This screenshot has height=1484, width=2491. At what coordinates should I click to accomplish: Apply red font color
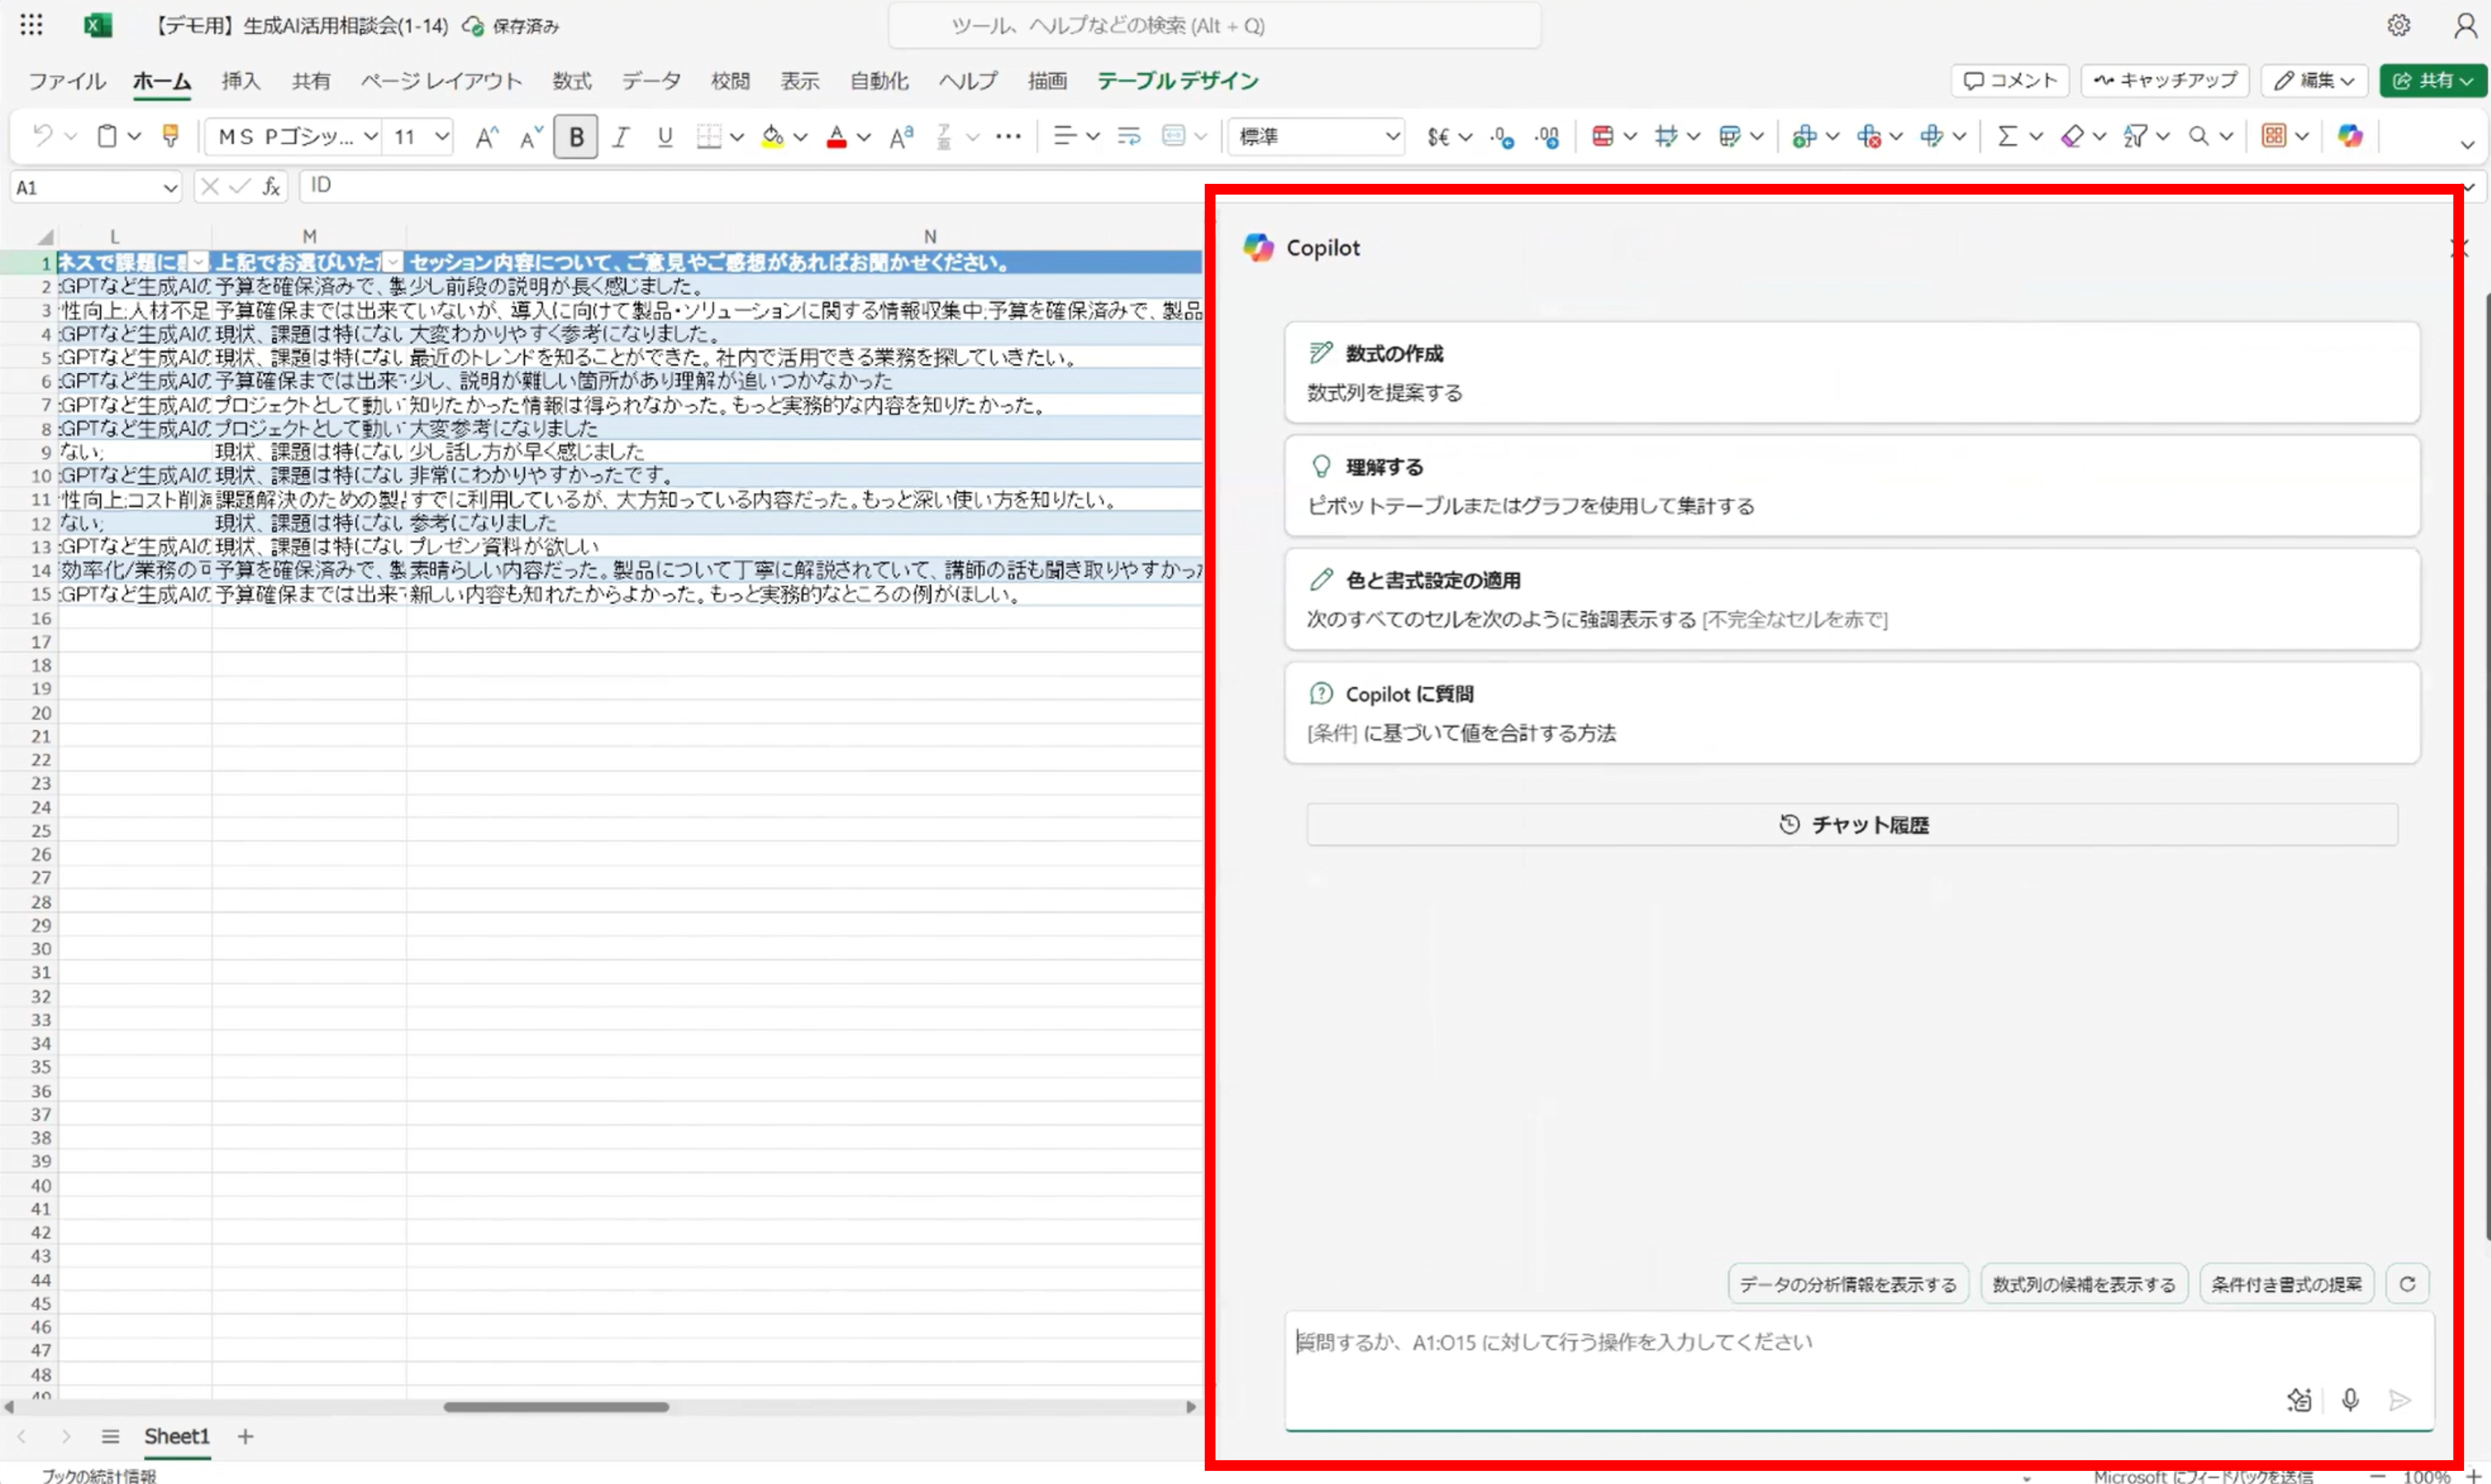[837, 137]
